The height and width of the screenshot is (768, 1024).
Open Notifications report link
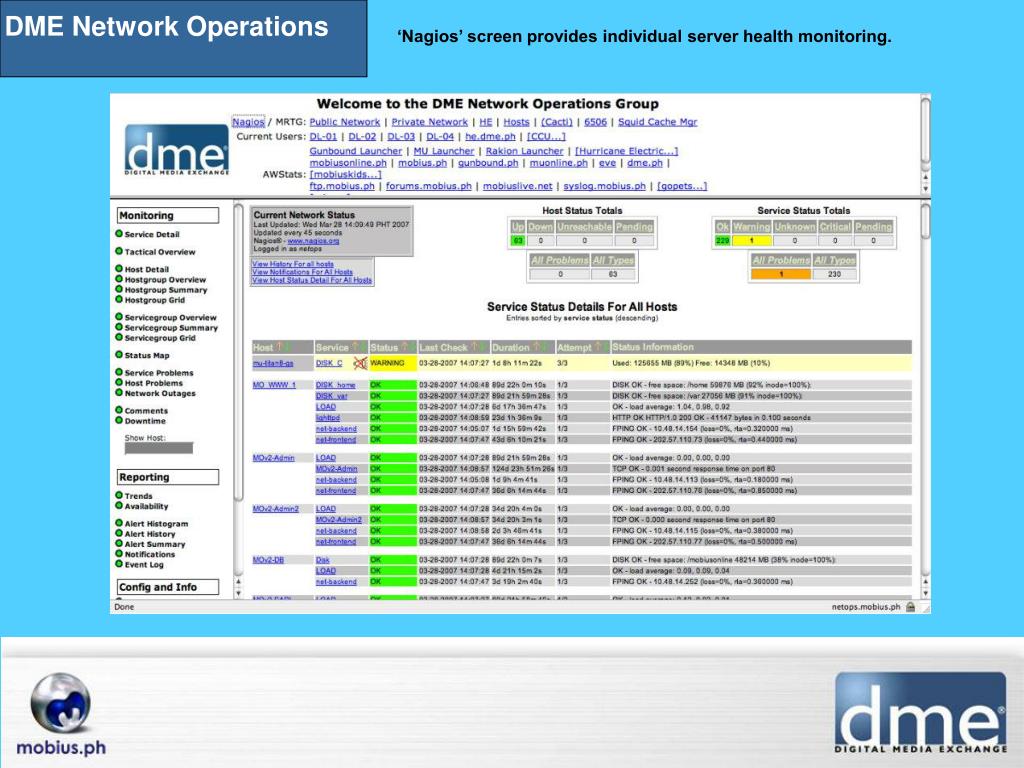coord(150,554)
